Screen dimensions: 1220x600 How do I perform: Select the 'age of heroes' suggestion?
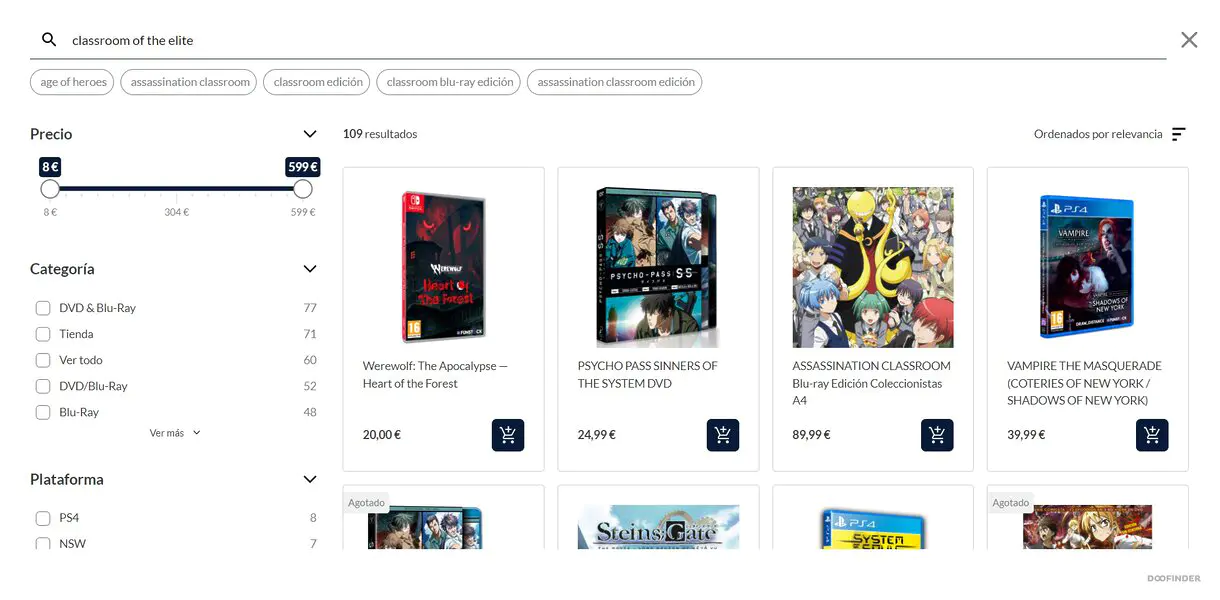click(74, 82)
